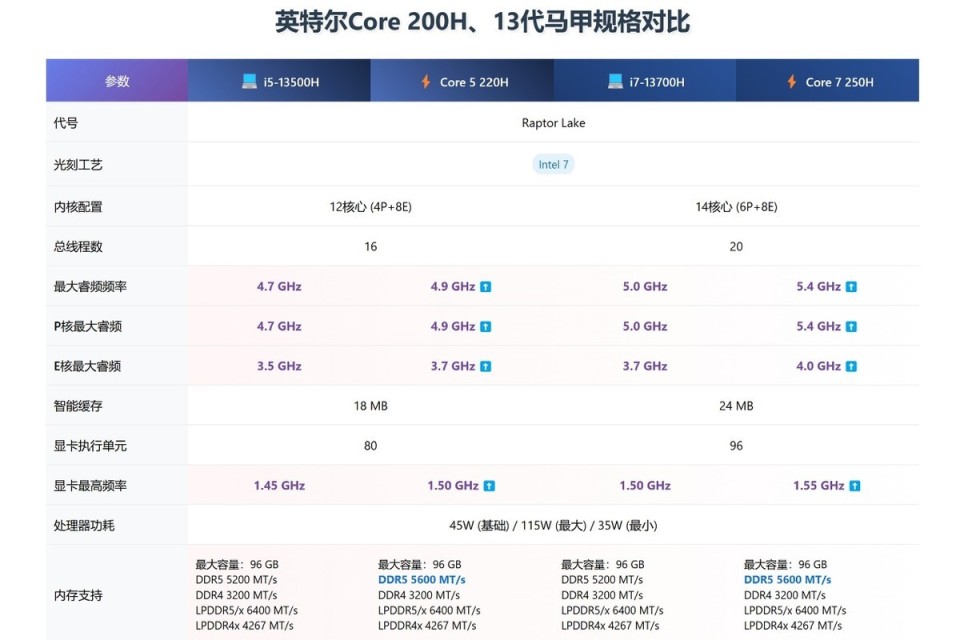Switch to the Core 7 250H column header

tap(828, 80)
